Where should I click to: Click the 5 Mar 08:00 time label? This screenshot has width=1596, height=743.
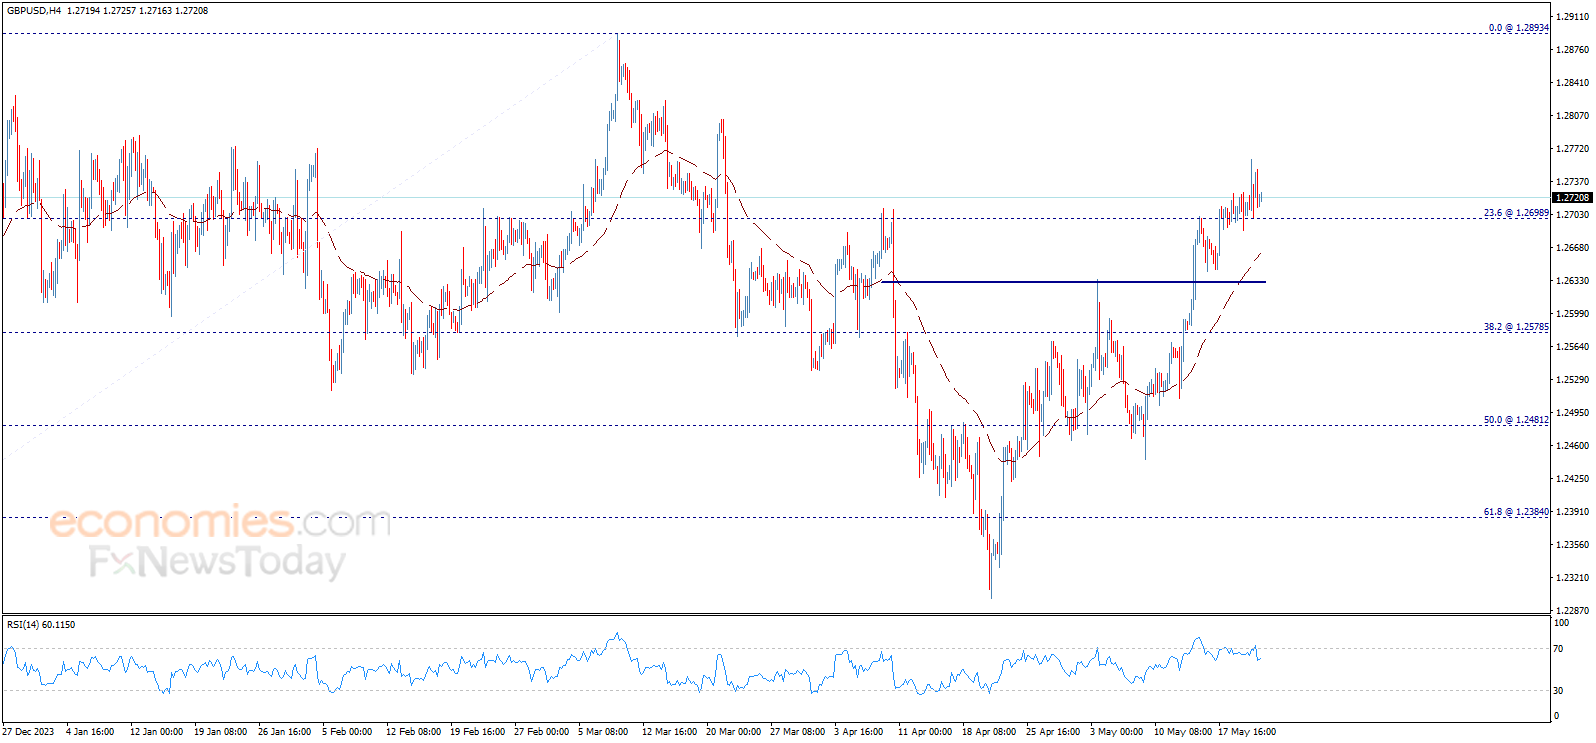coord(603,732)
